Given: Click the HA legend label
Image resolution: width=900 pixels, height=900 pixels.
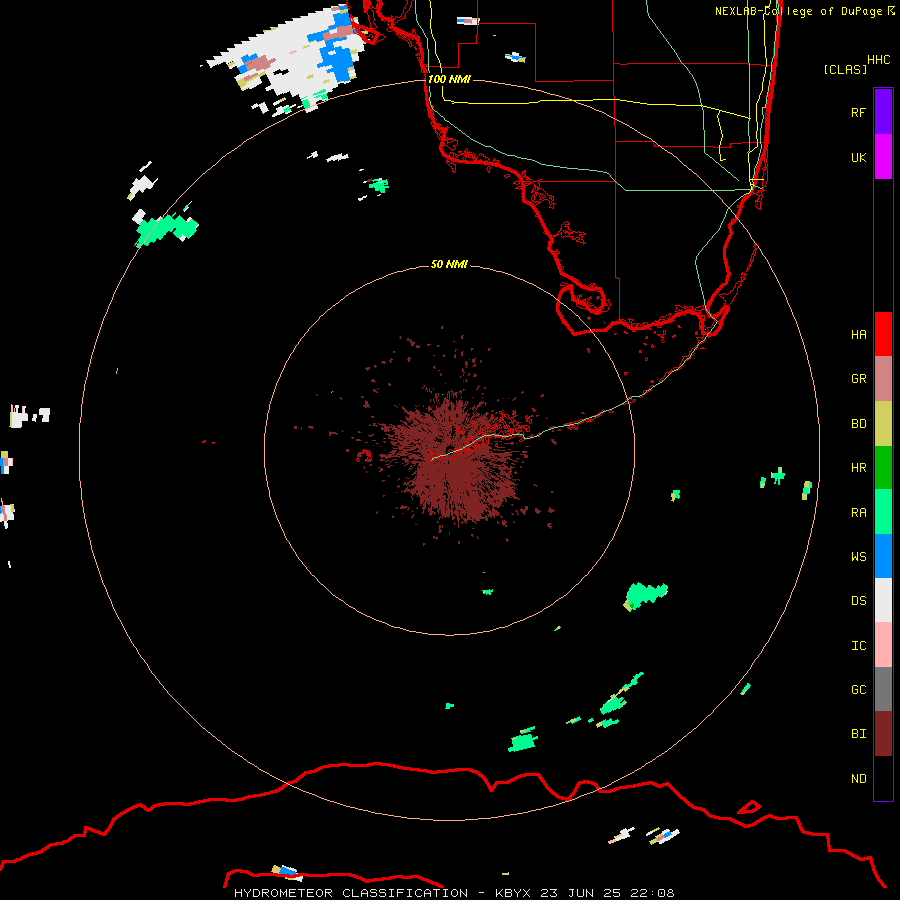Looking at the screenshot, I should 858,335.
